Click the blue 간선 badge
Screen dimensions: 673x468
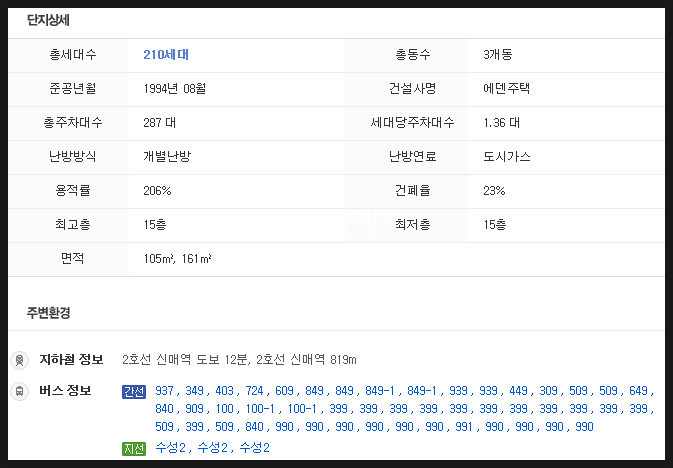(x=134, y=392)
